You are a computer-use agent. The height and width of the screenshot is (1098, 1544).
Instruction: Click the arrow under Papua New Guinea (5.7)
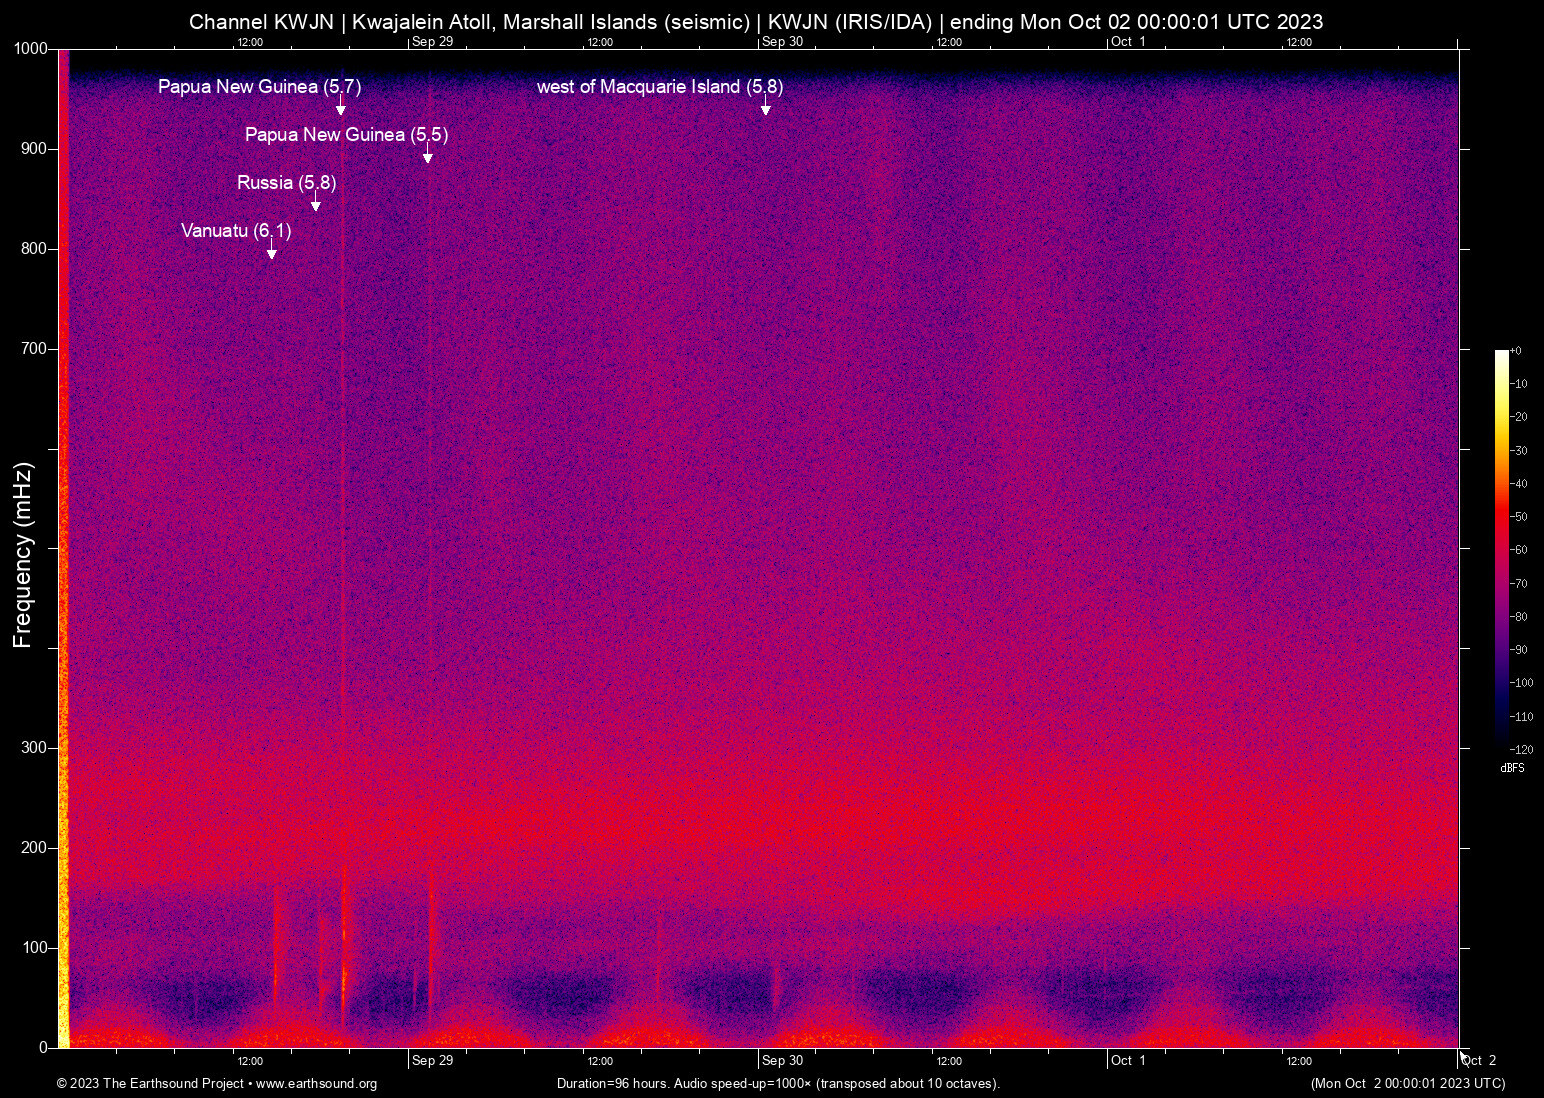pos(341,108)
